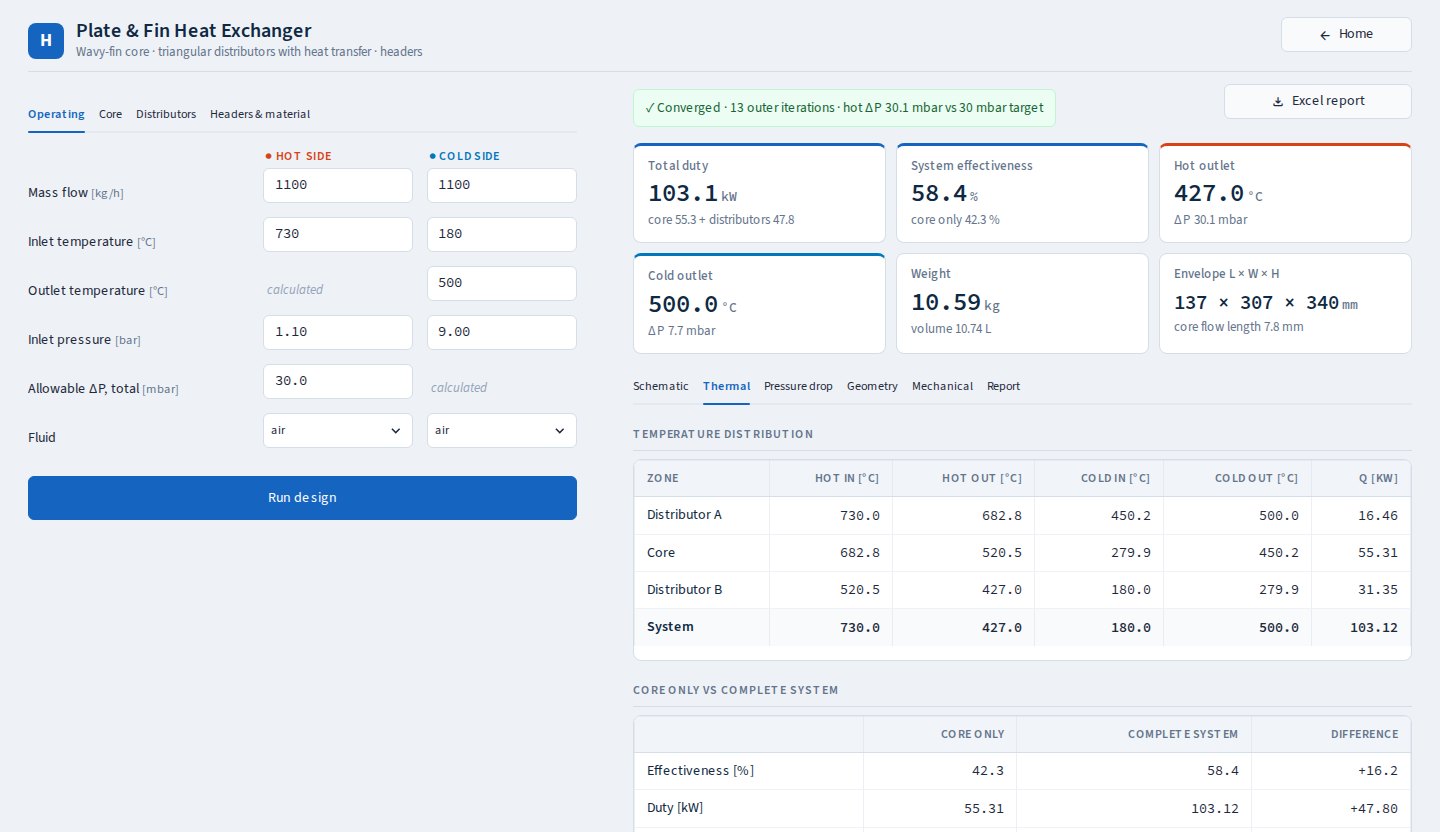Screen dimensions: 1440x832
Task: Click the blue H app logo
Action: click(46, 41)
